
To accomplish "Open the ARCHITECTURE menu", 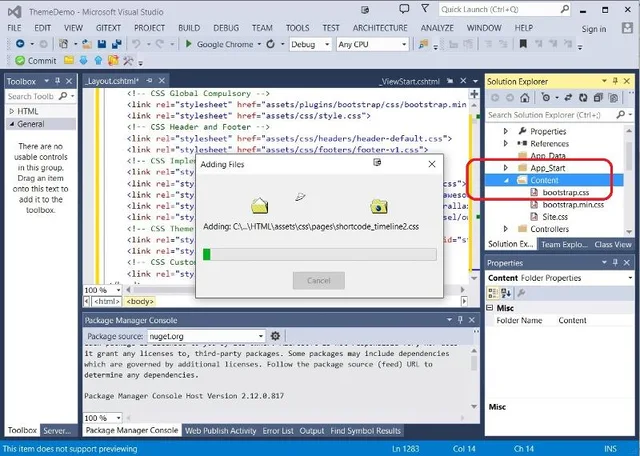I will click(x=380, y=28).
